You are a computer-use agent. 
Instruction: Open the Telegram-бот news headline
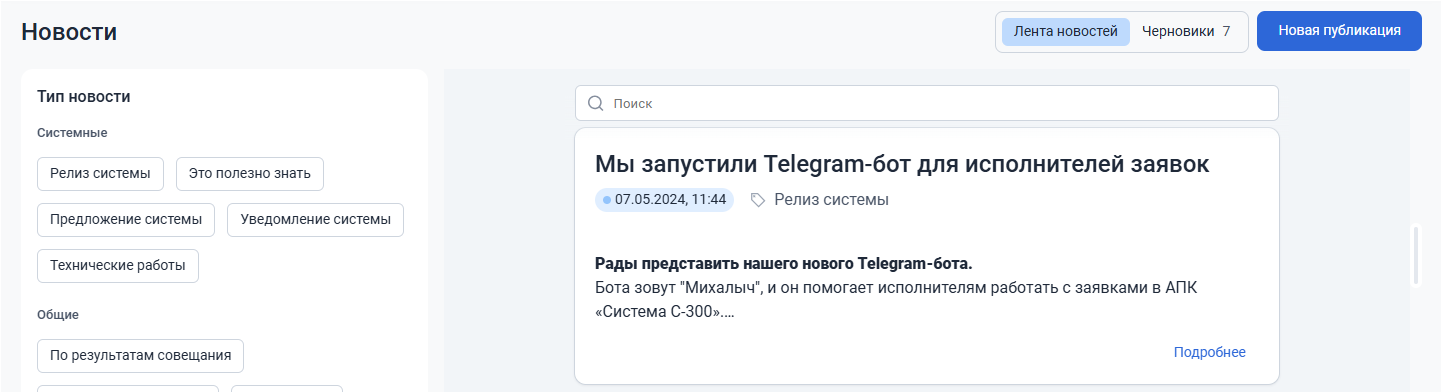(x=902, y=164)
